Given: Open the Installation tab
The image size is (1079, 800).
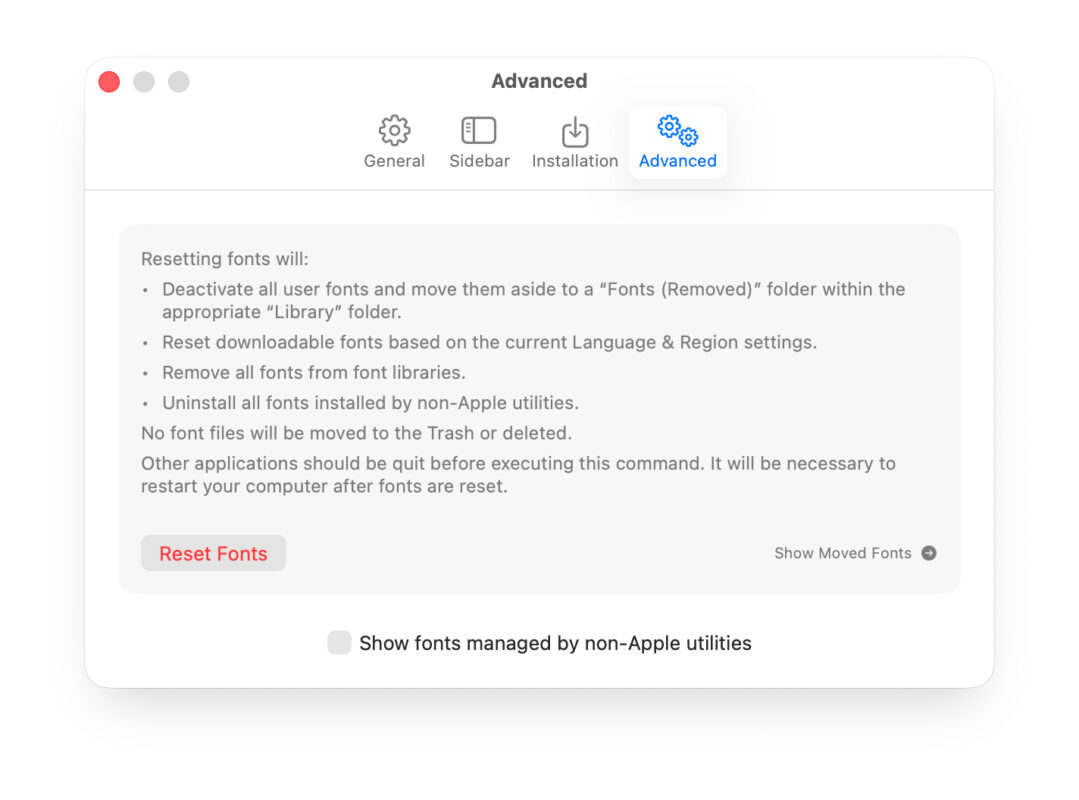Looking at the screenshot, I should 575,142.
